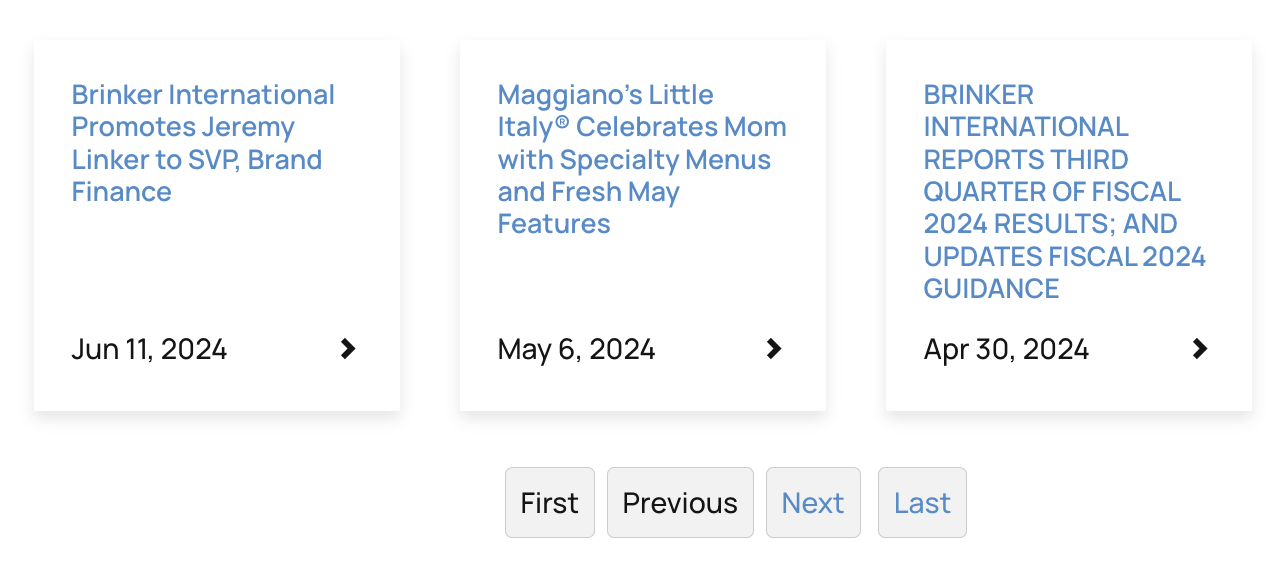Click the arrow icon on Jeremy Linker card
Viewport: 1286px width, 571px height.
(347, 349)
